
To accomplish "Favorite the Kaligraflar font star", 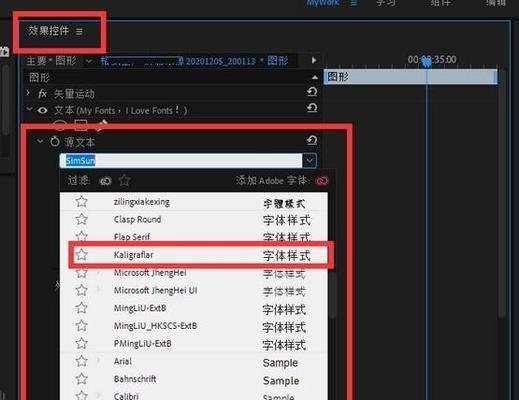I will 81,255.
